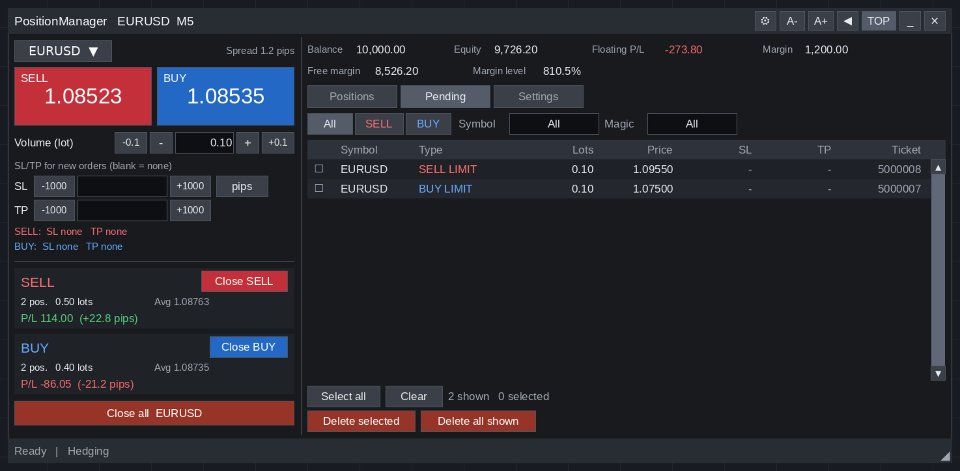
Task: Click the Equity value 9,726.20
Action: (x=516, y=50)
